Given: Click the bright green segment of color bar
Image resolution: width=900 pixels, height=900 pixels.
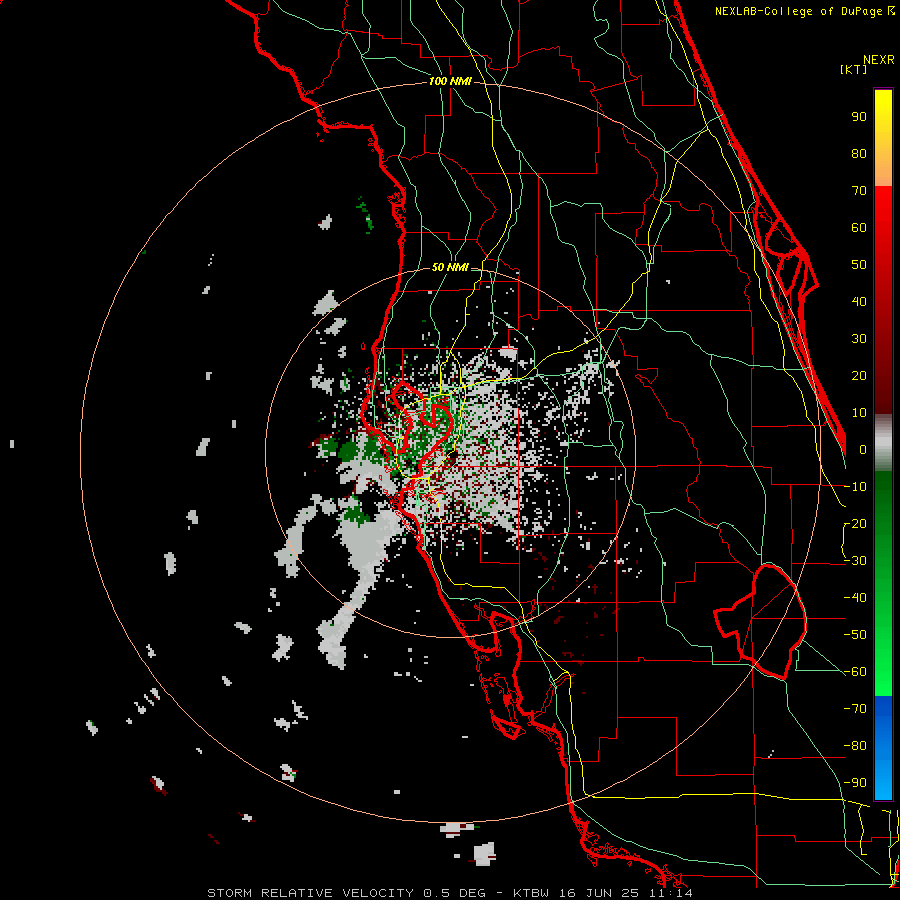Looking at the screenshot, I should click(883, 584).
